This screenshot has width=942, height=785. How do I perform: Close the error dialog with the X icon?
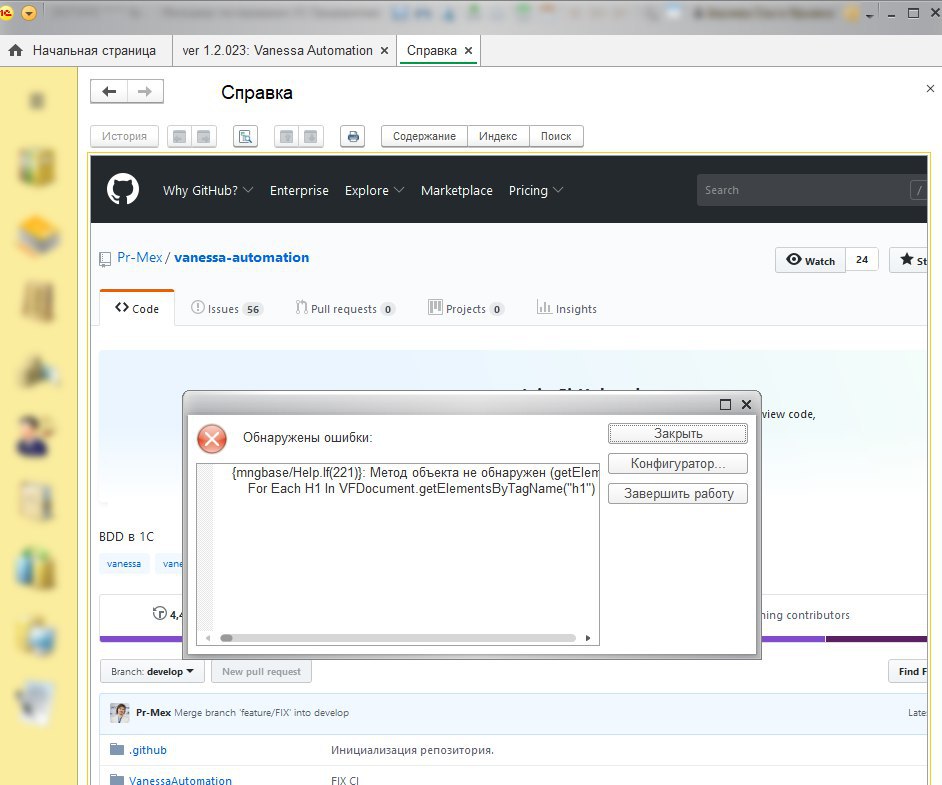pyautogui.click(x=746, y=404)
